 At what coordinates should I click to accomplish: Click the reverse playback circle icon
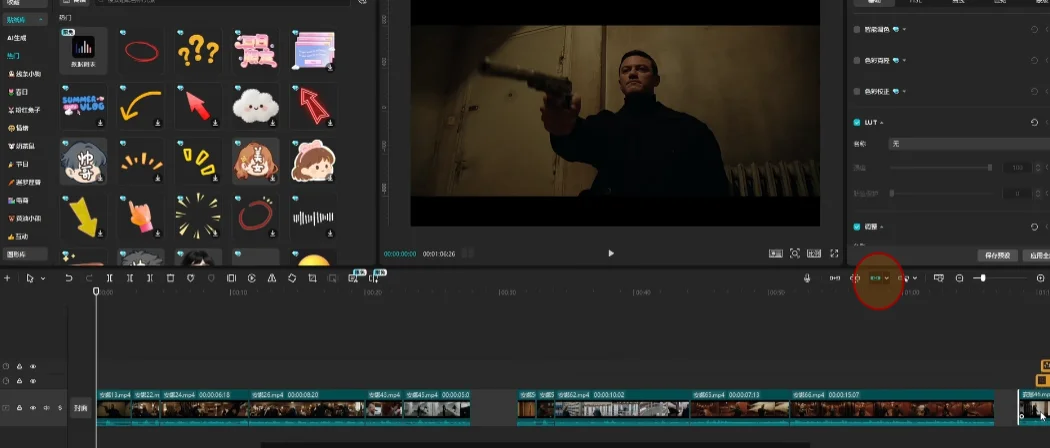point(252,278)
